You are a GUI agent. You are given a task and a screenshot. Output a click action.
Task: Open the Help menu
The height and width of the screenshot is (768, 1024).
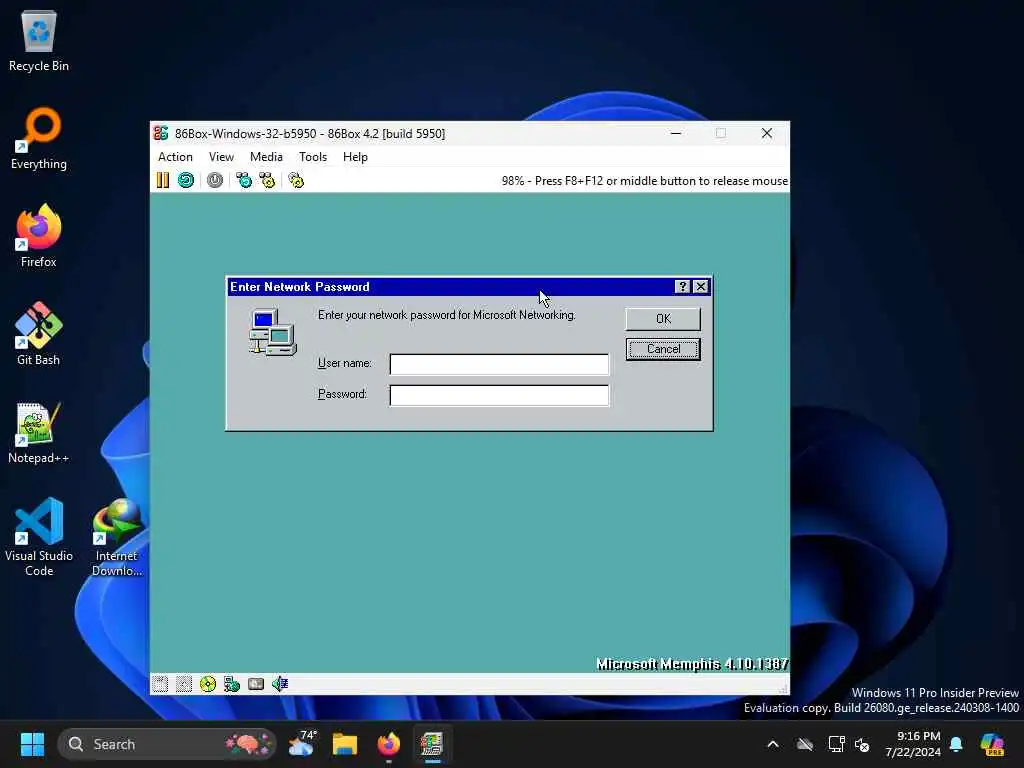pyautogui.click(x=355, y=157)
